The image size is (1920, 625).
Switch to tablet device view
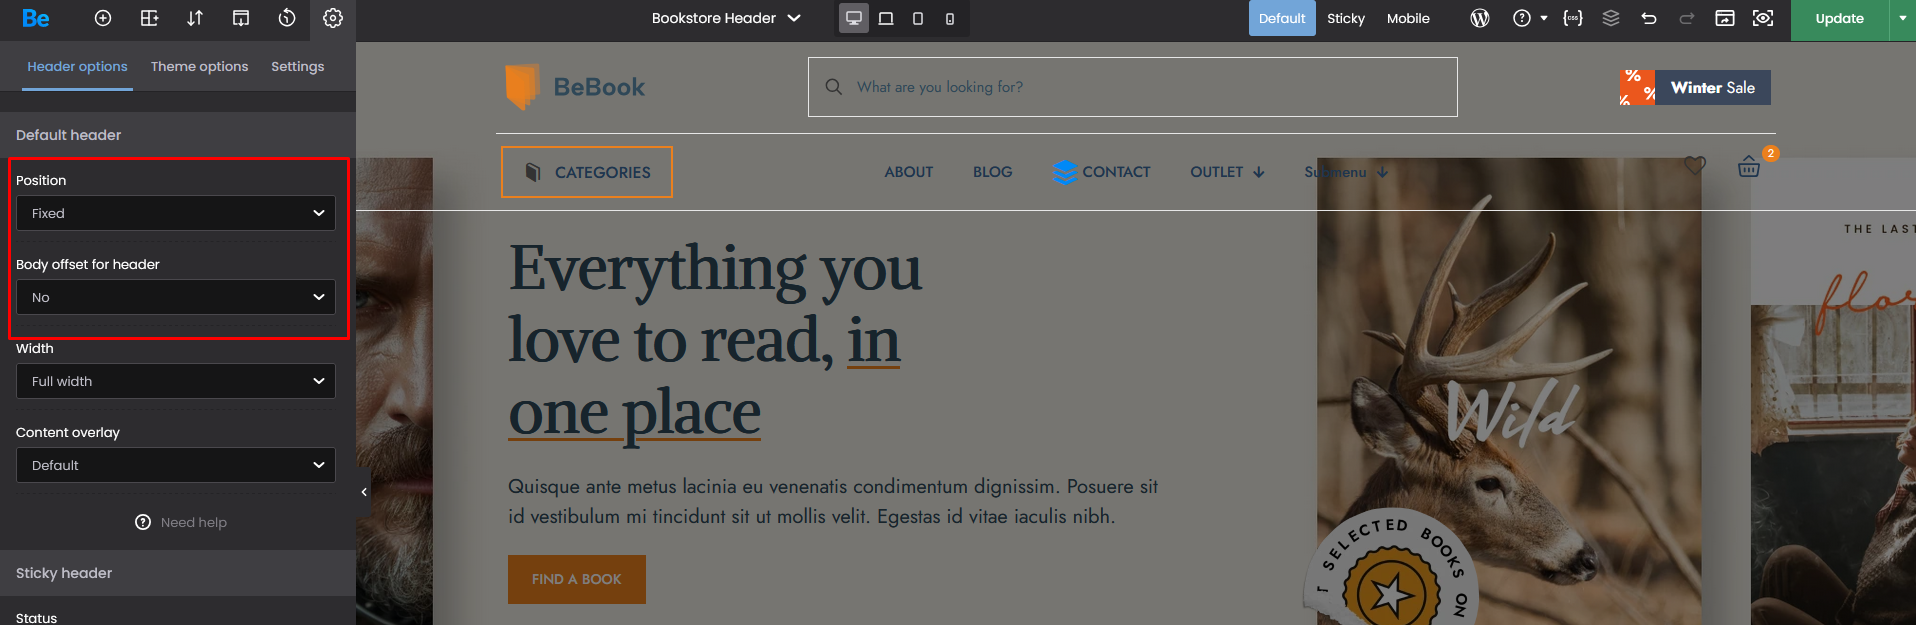click(918, 18)
